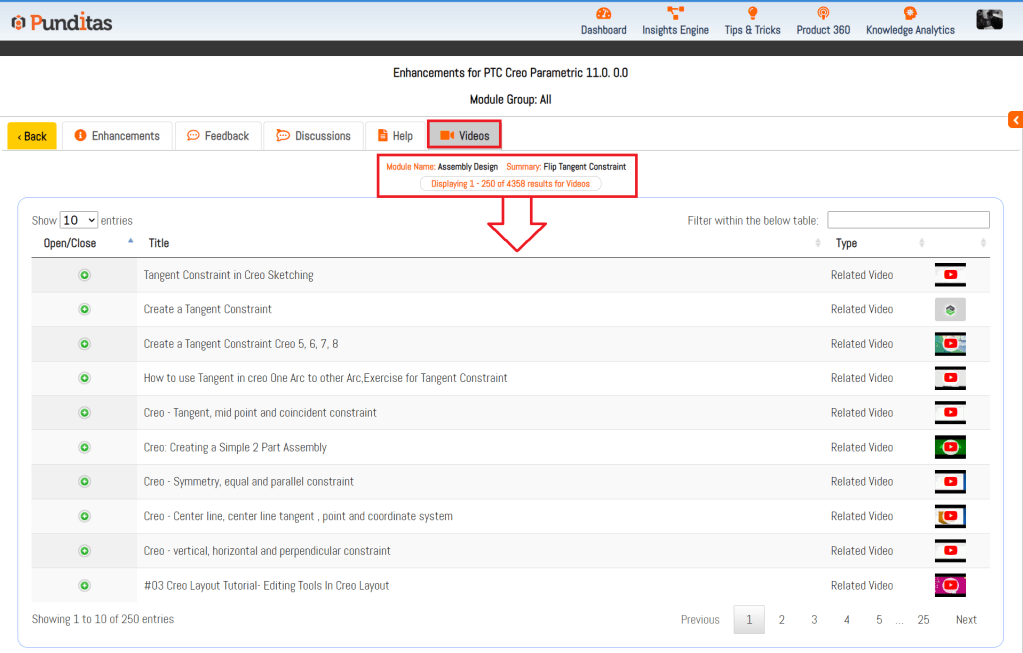Expand the orange side panel arrow
The image size is (1023, 653).
coord(1015,120)
